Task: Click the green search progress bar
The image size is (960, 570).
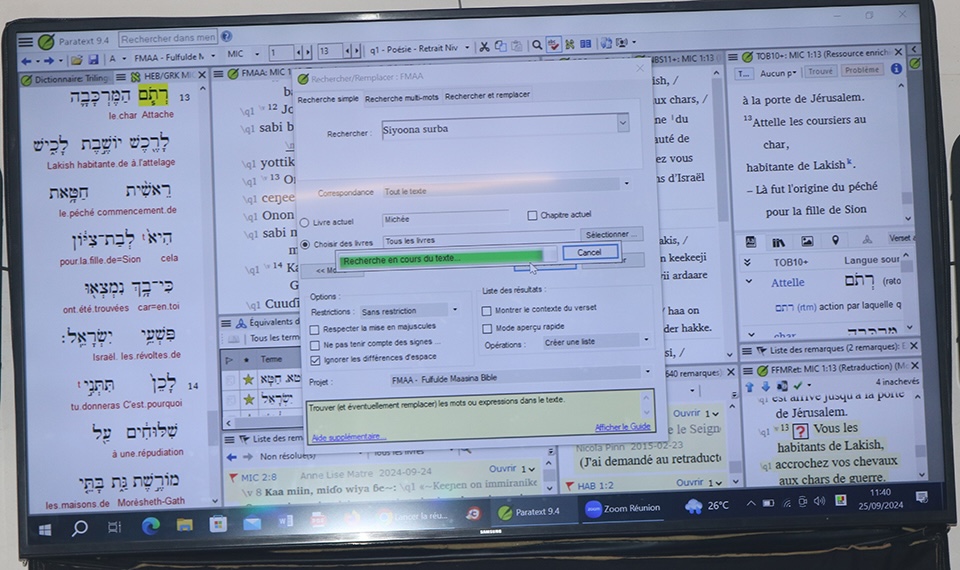Action: click(x=440, y=258)
